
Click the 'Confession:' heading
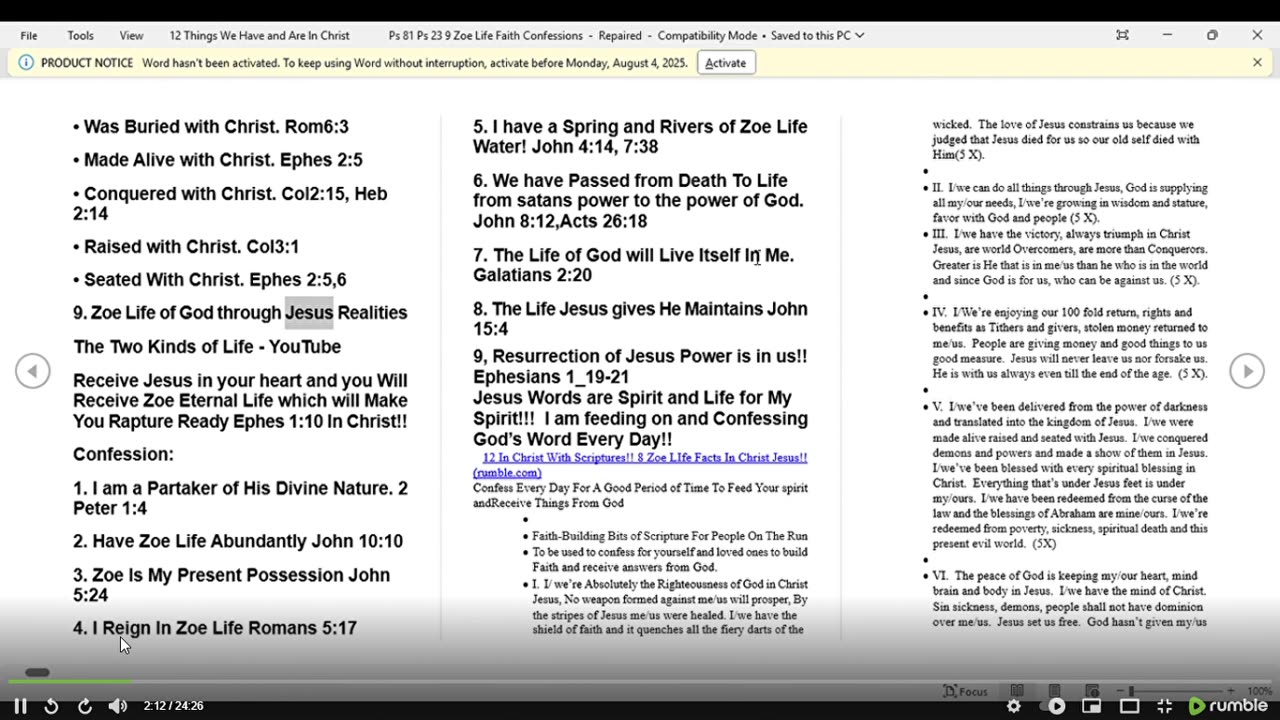[123, 455]
